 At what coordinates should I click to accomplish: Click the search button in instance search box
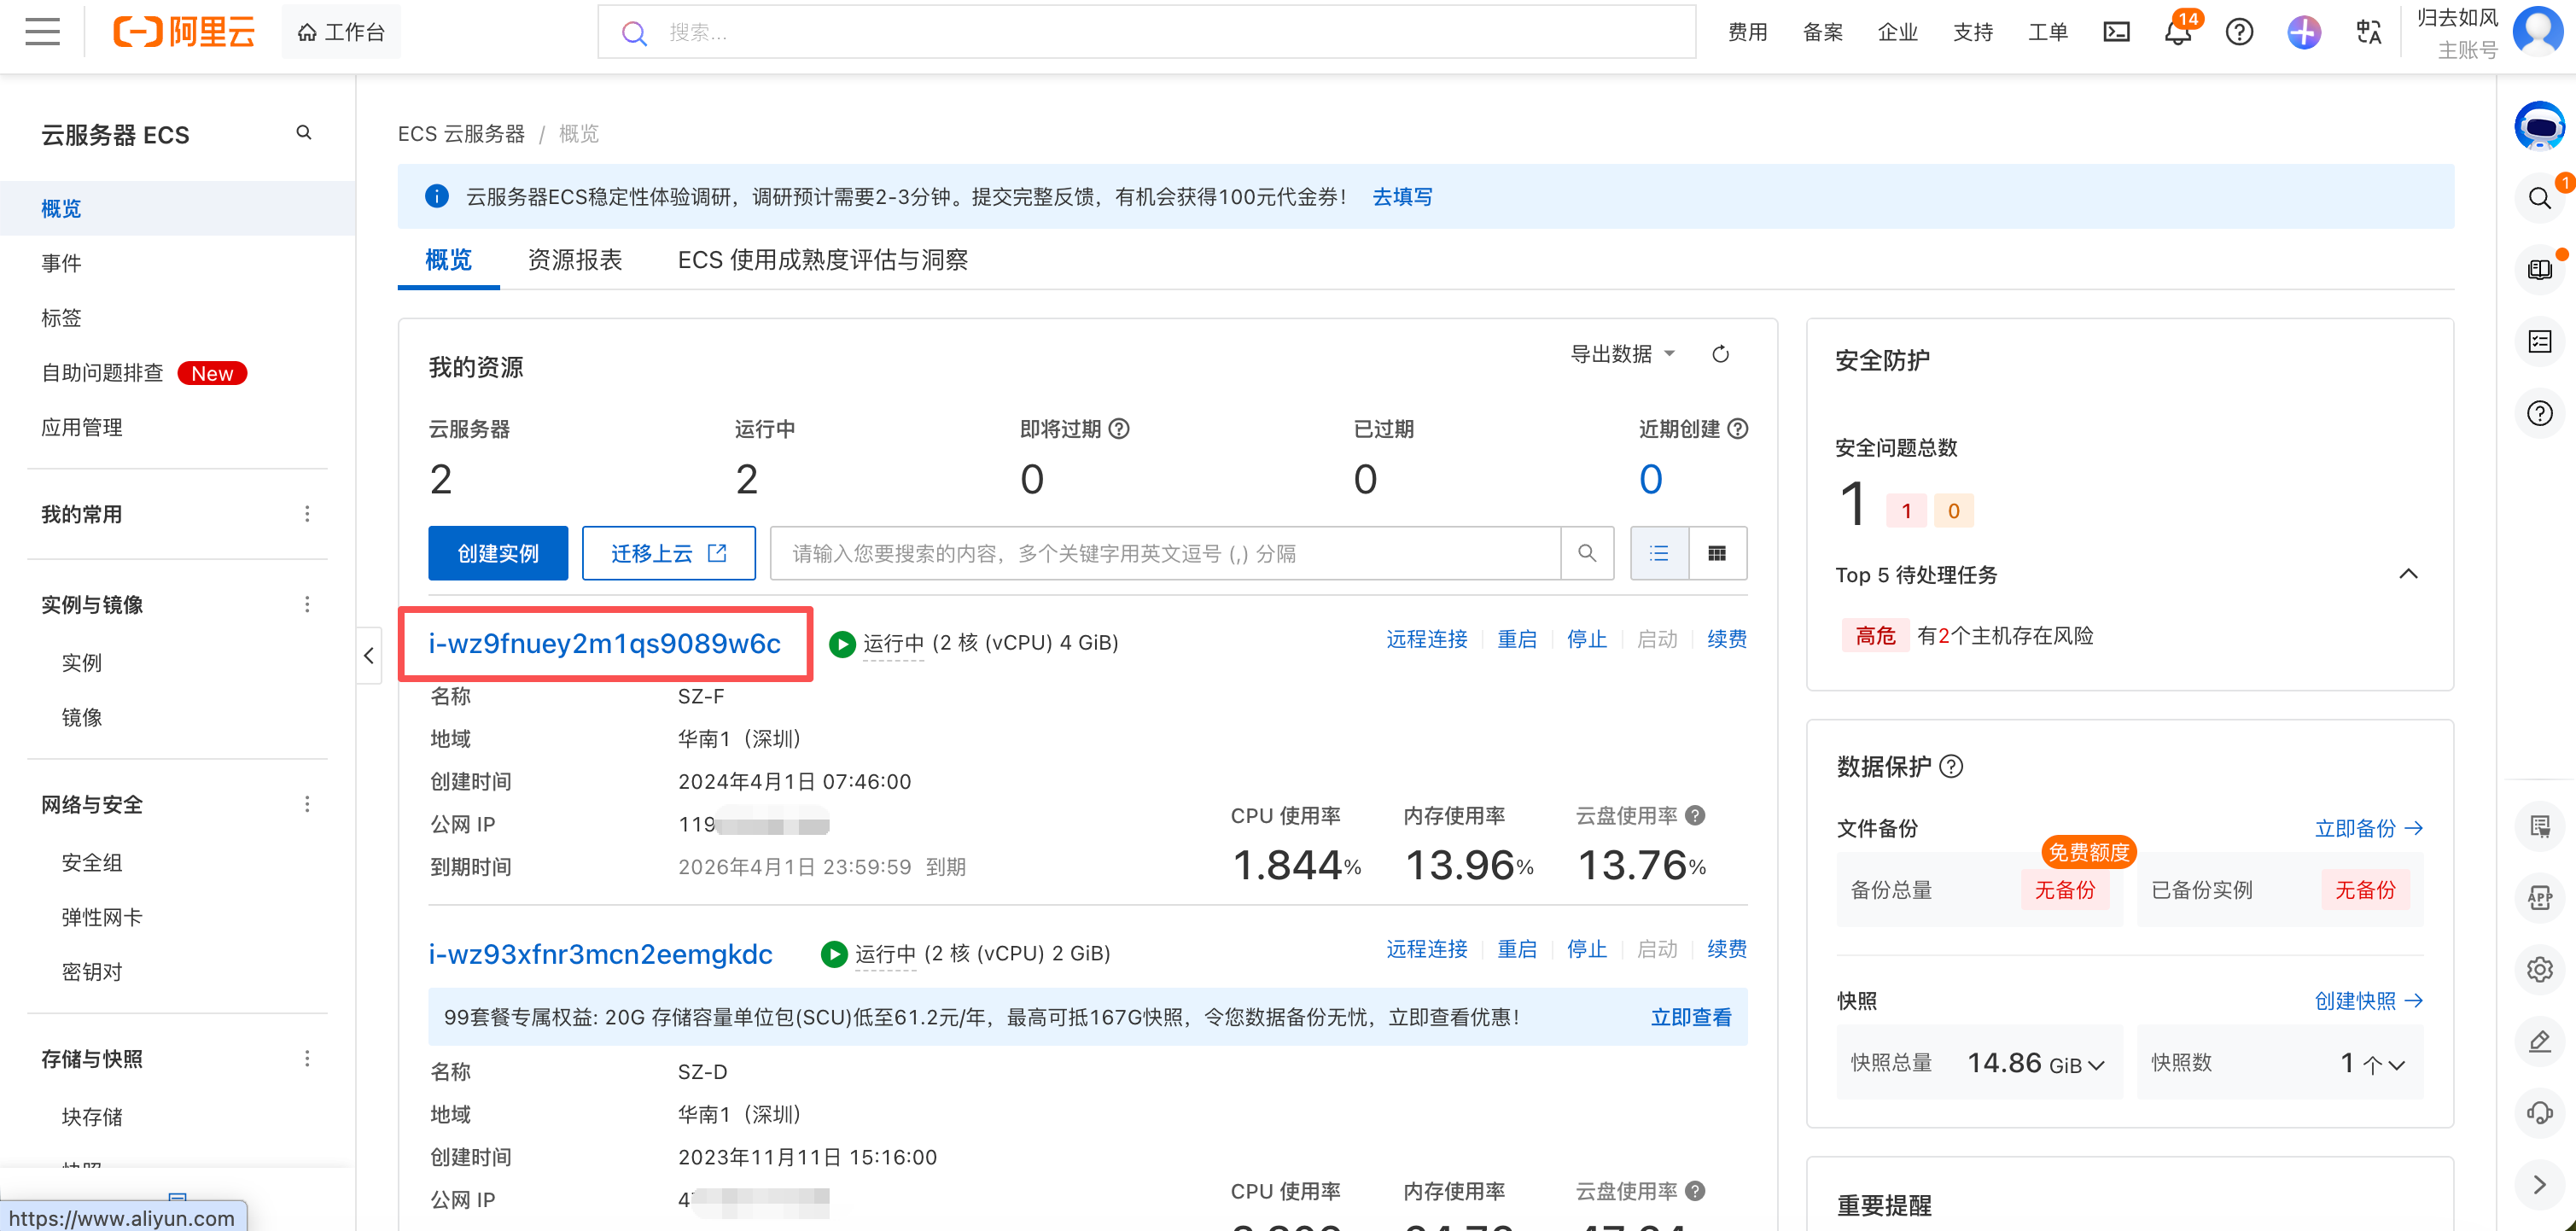[1587, 553]
